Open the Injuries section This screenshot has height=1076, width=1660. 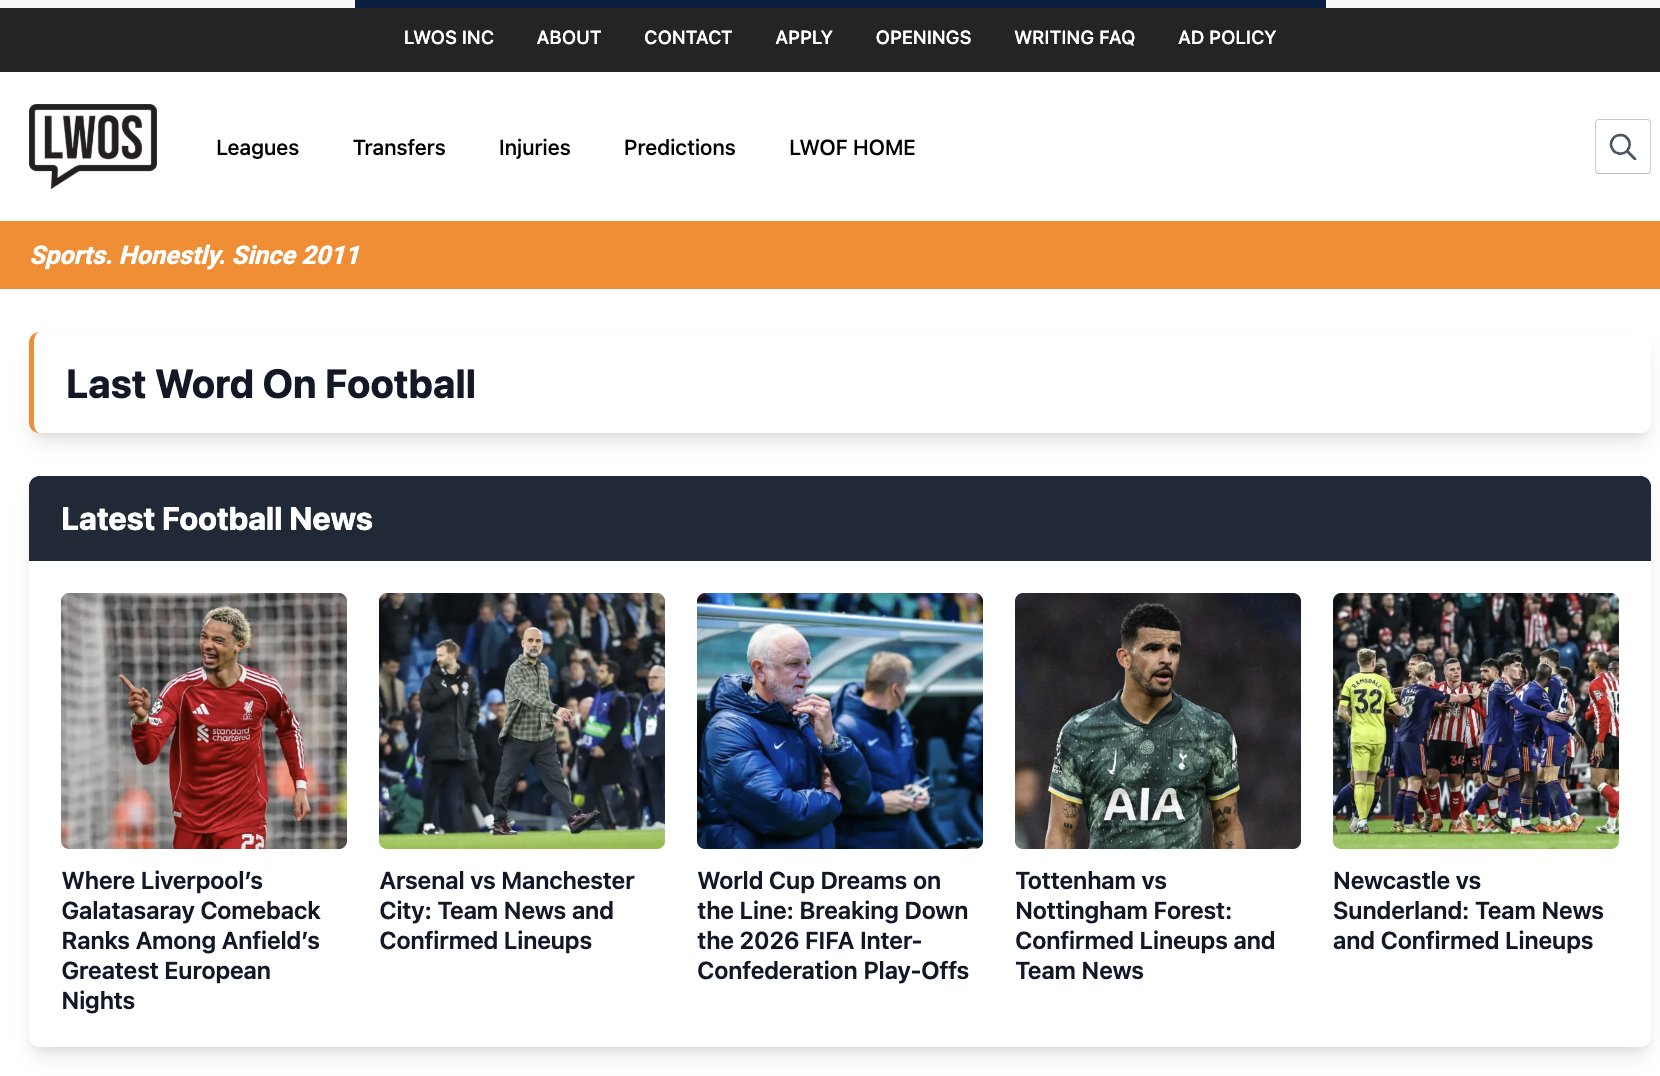click(x=535, y=148)
